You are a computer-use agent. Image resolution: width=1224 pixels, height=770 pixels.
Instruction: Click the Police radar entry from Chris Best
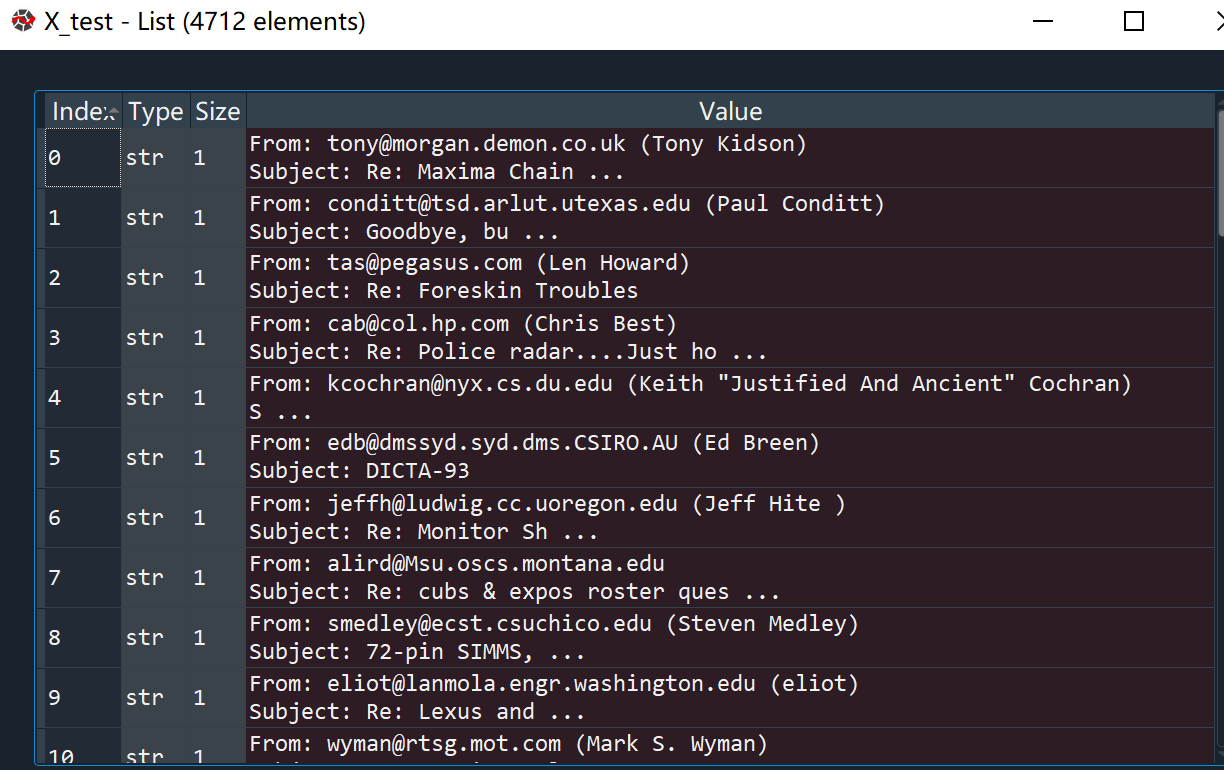click(730, 337)
